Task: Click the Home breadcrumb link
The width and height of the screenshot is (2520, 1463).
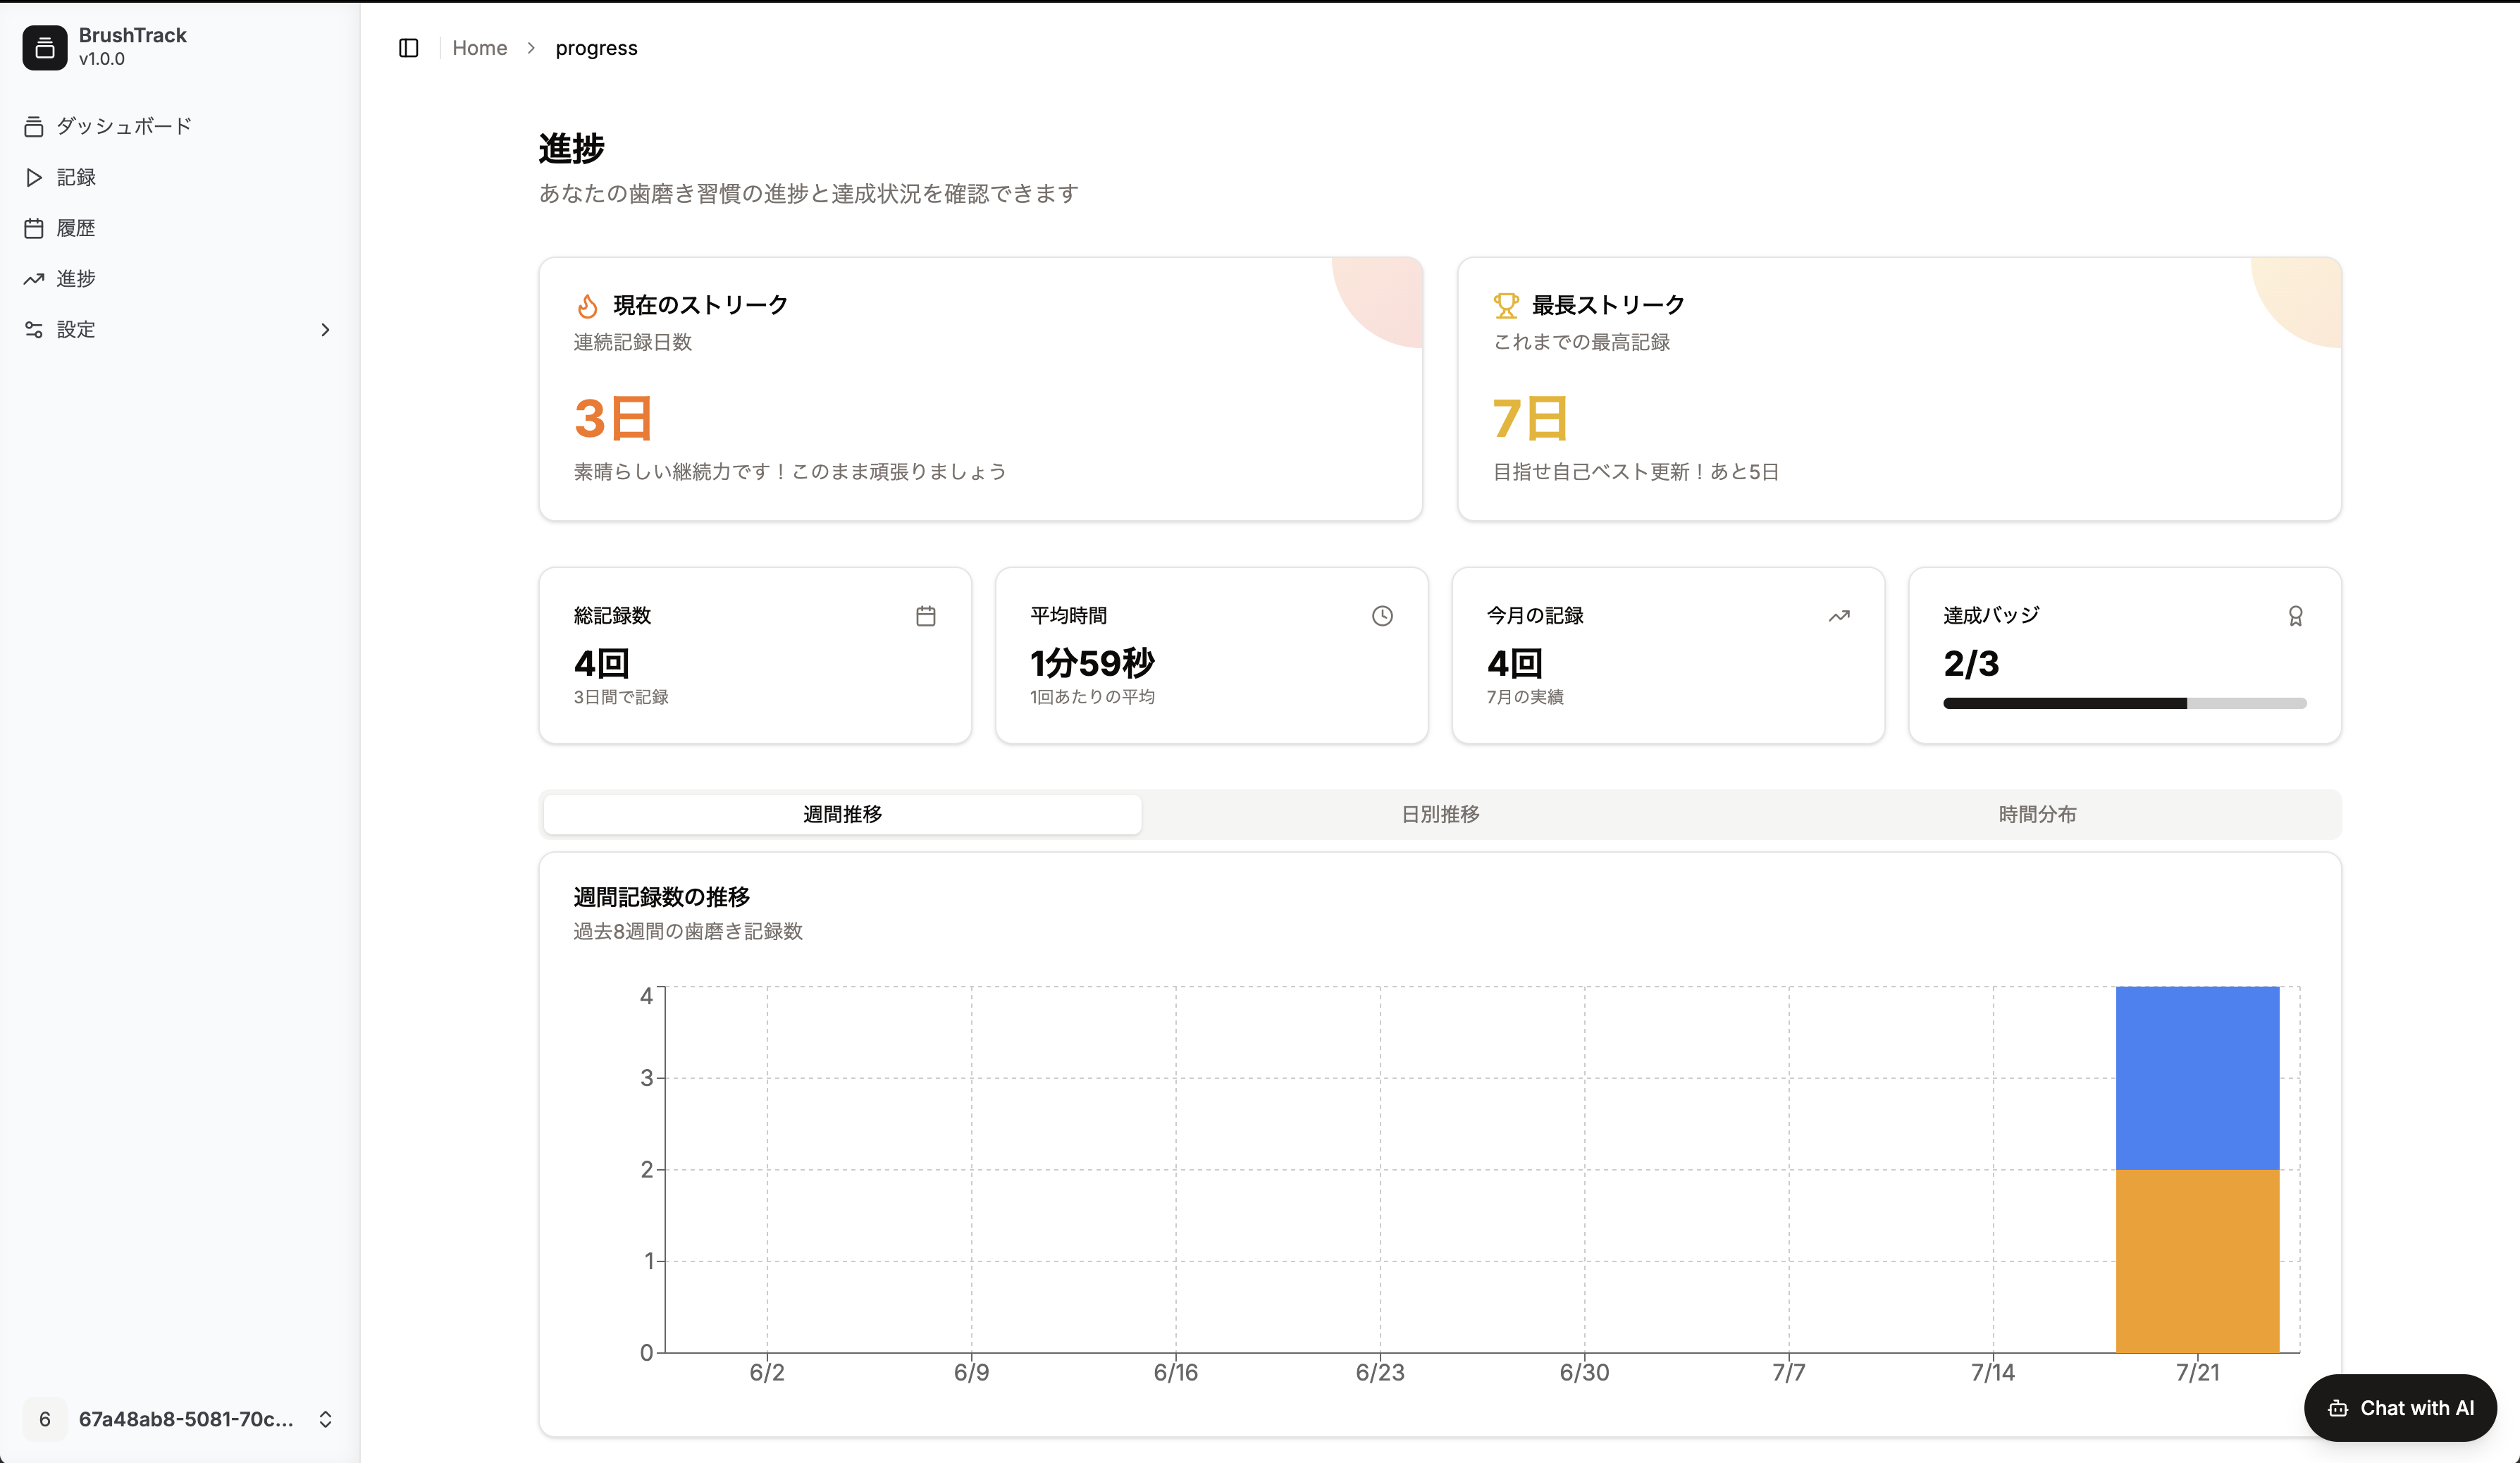Action: [480, 48]
